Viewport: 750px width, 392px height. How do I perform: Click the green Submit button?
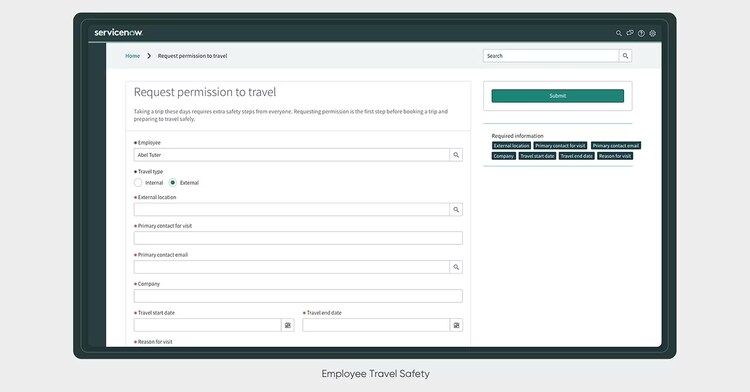click(x=558, y=96)
